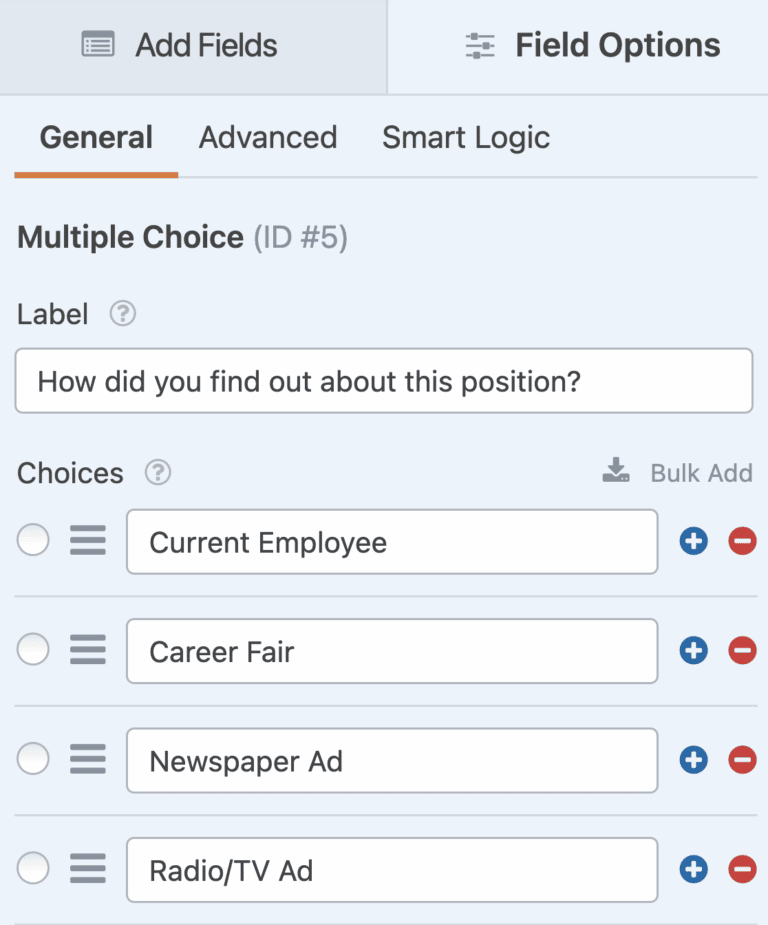Click the Field Options sliders icon
Viewport: 768px width, 925px height.
tap(480, 44)
